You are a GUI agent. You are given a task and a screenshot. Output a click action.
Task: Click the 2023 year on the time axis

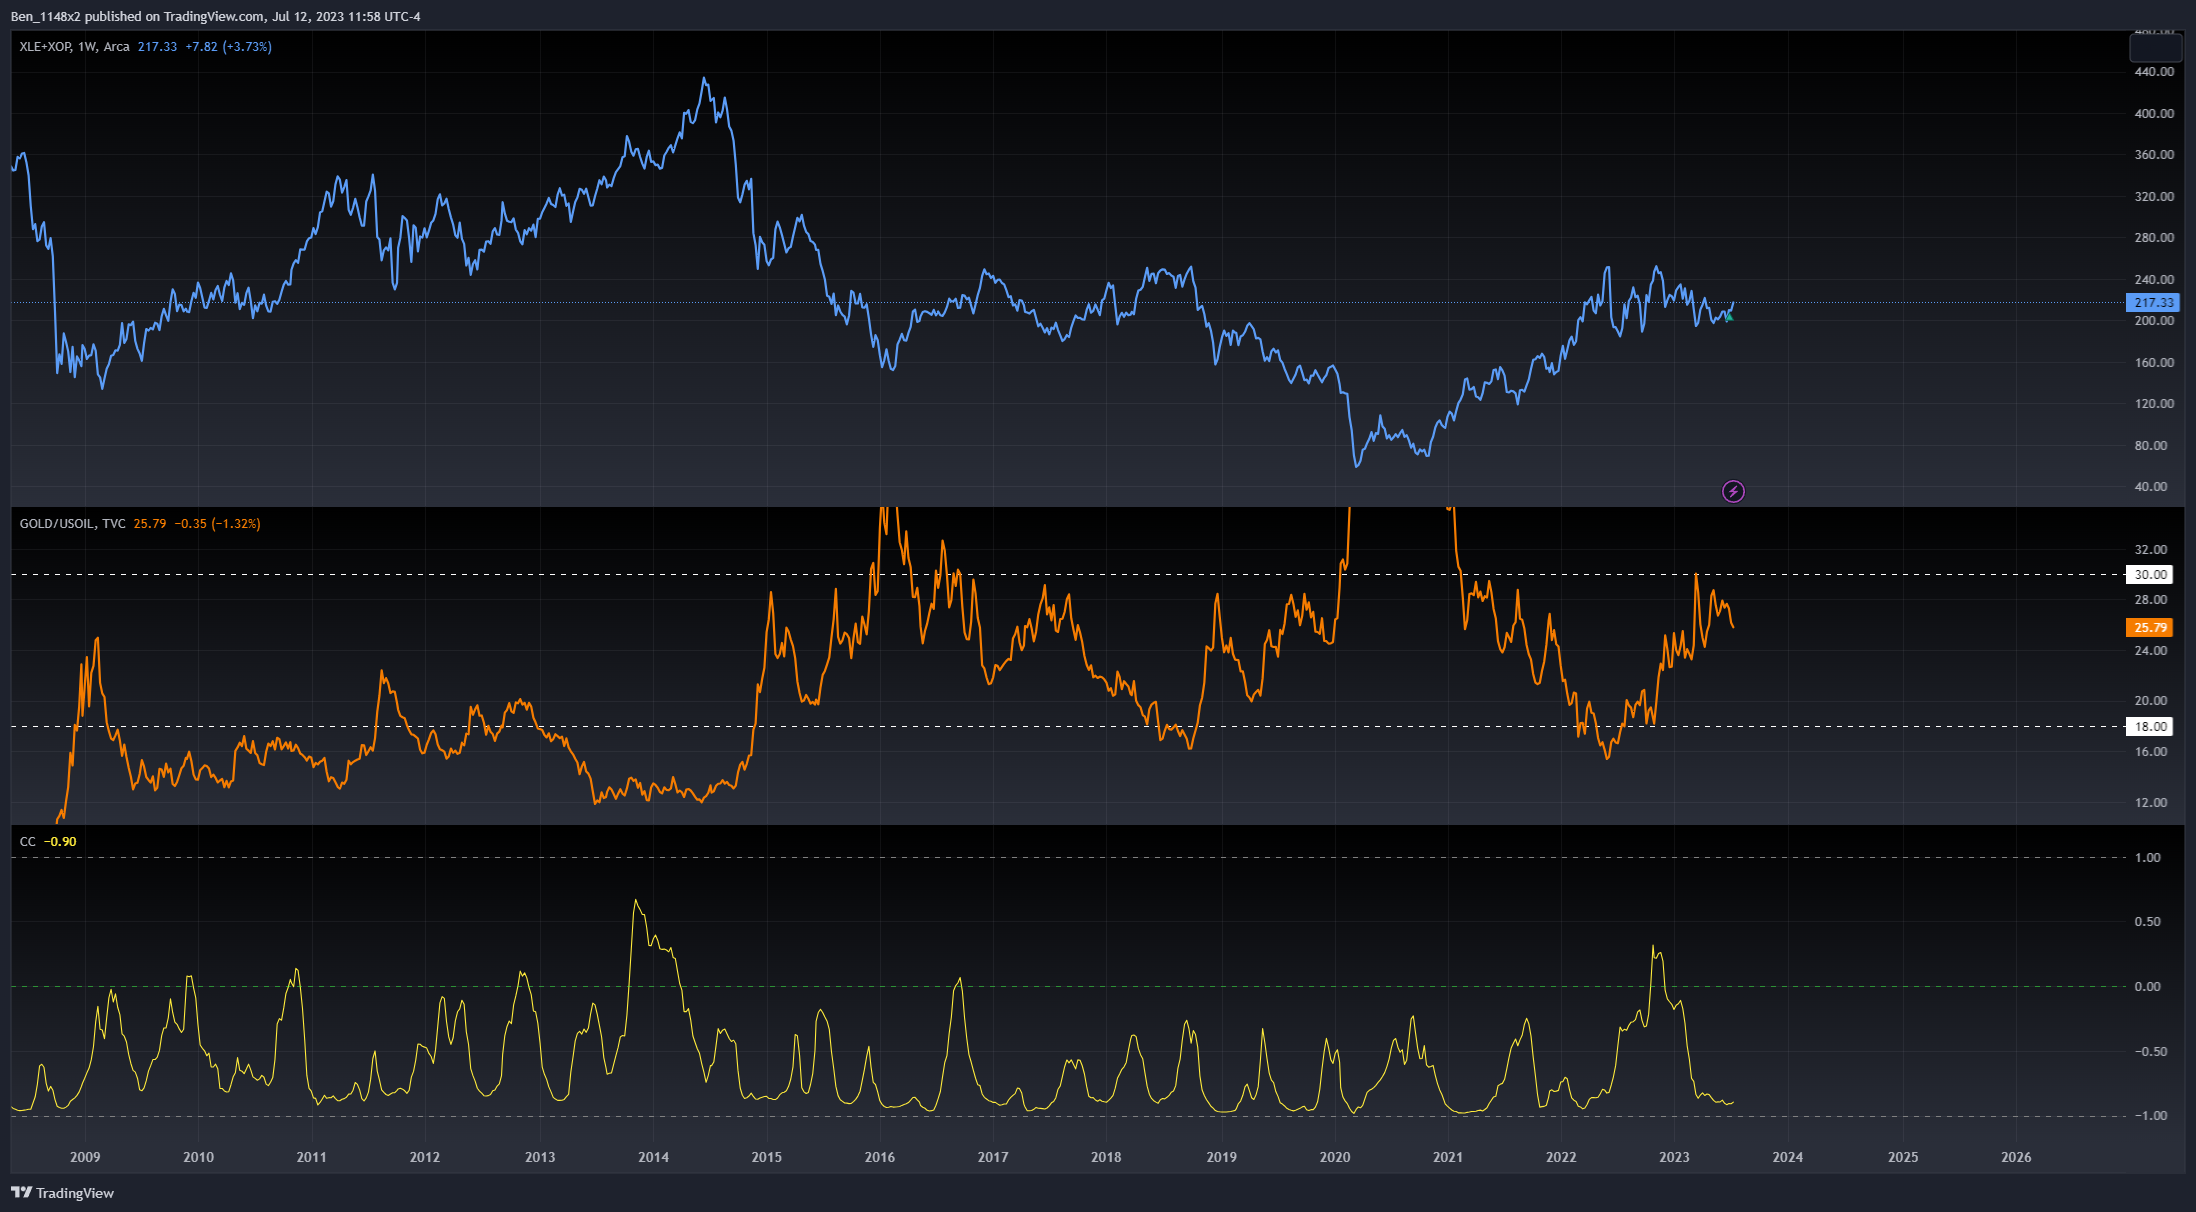(1674, 1158)
